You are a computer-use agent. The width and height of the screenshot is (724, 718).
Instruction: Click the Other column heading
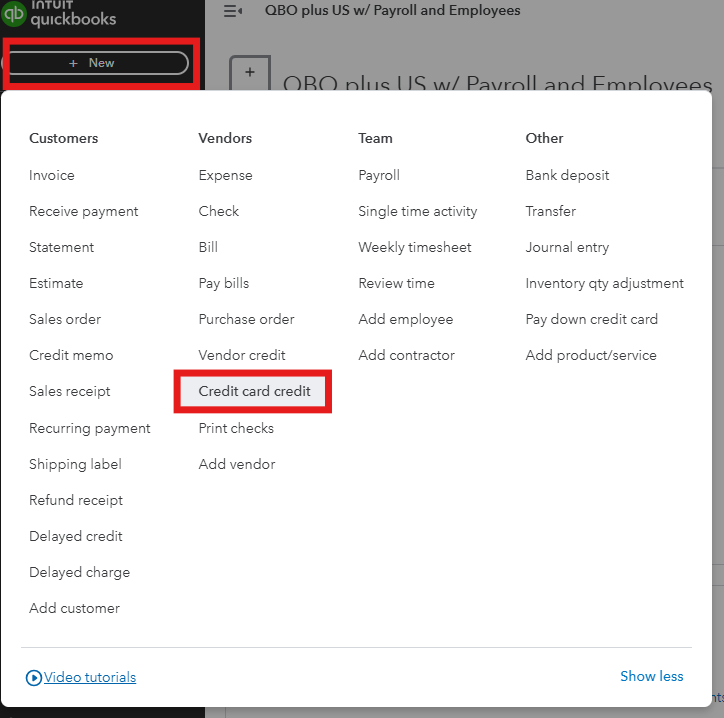(544, 139)
